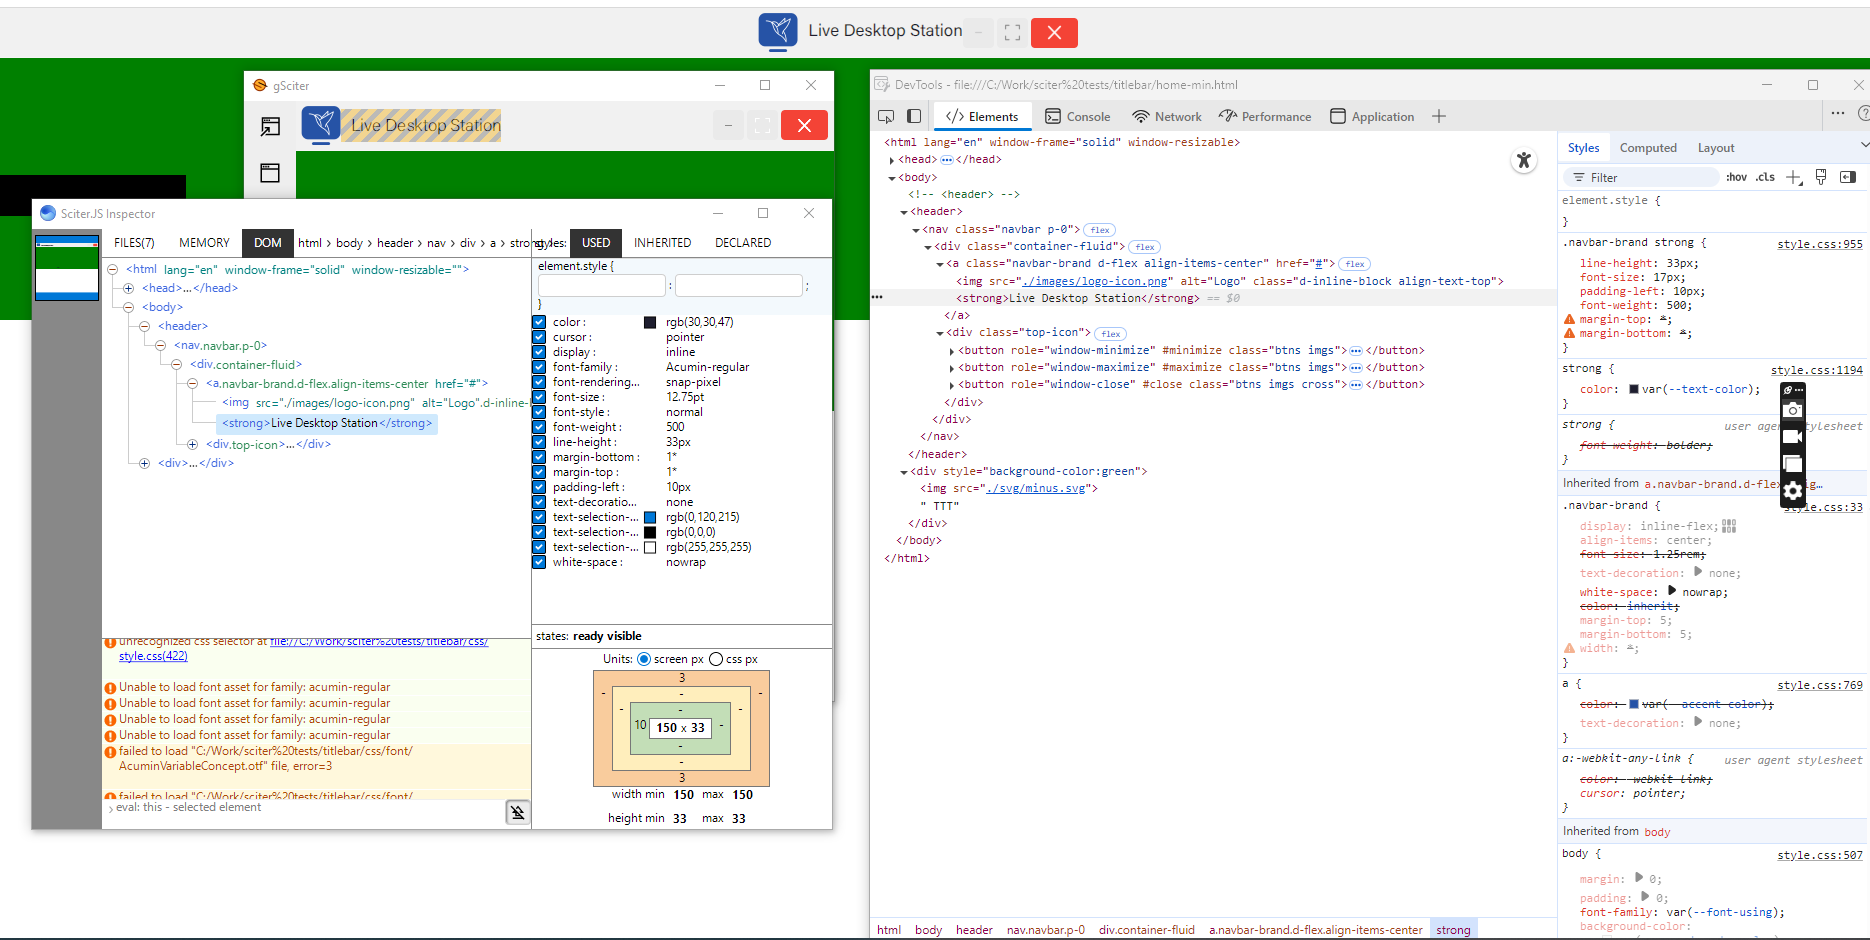The image size is (1870, 940).
Task: Toggle the line-height property checkbox
Action: click(539, 442)
